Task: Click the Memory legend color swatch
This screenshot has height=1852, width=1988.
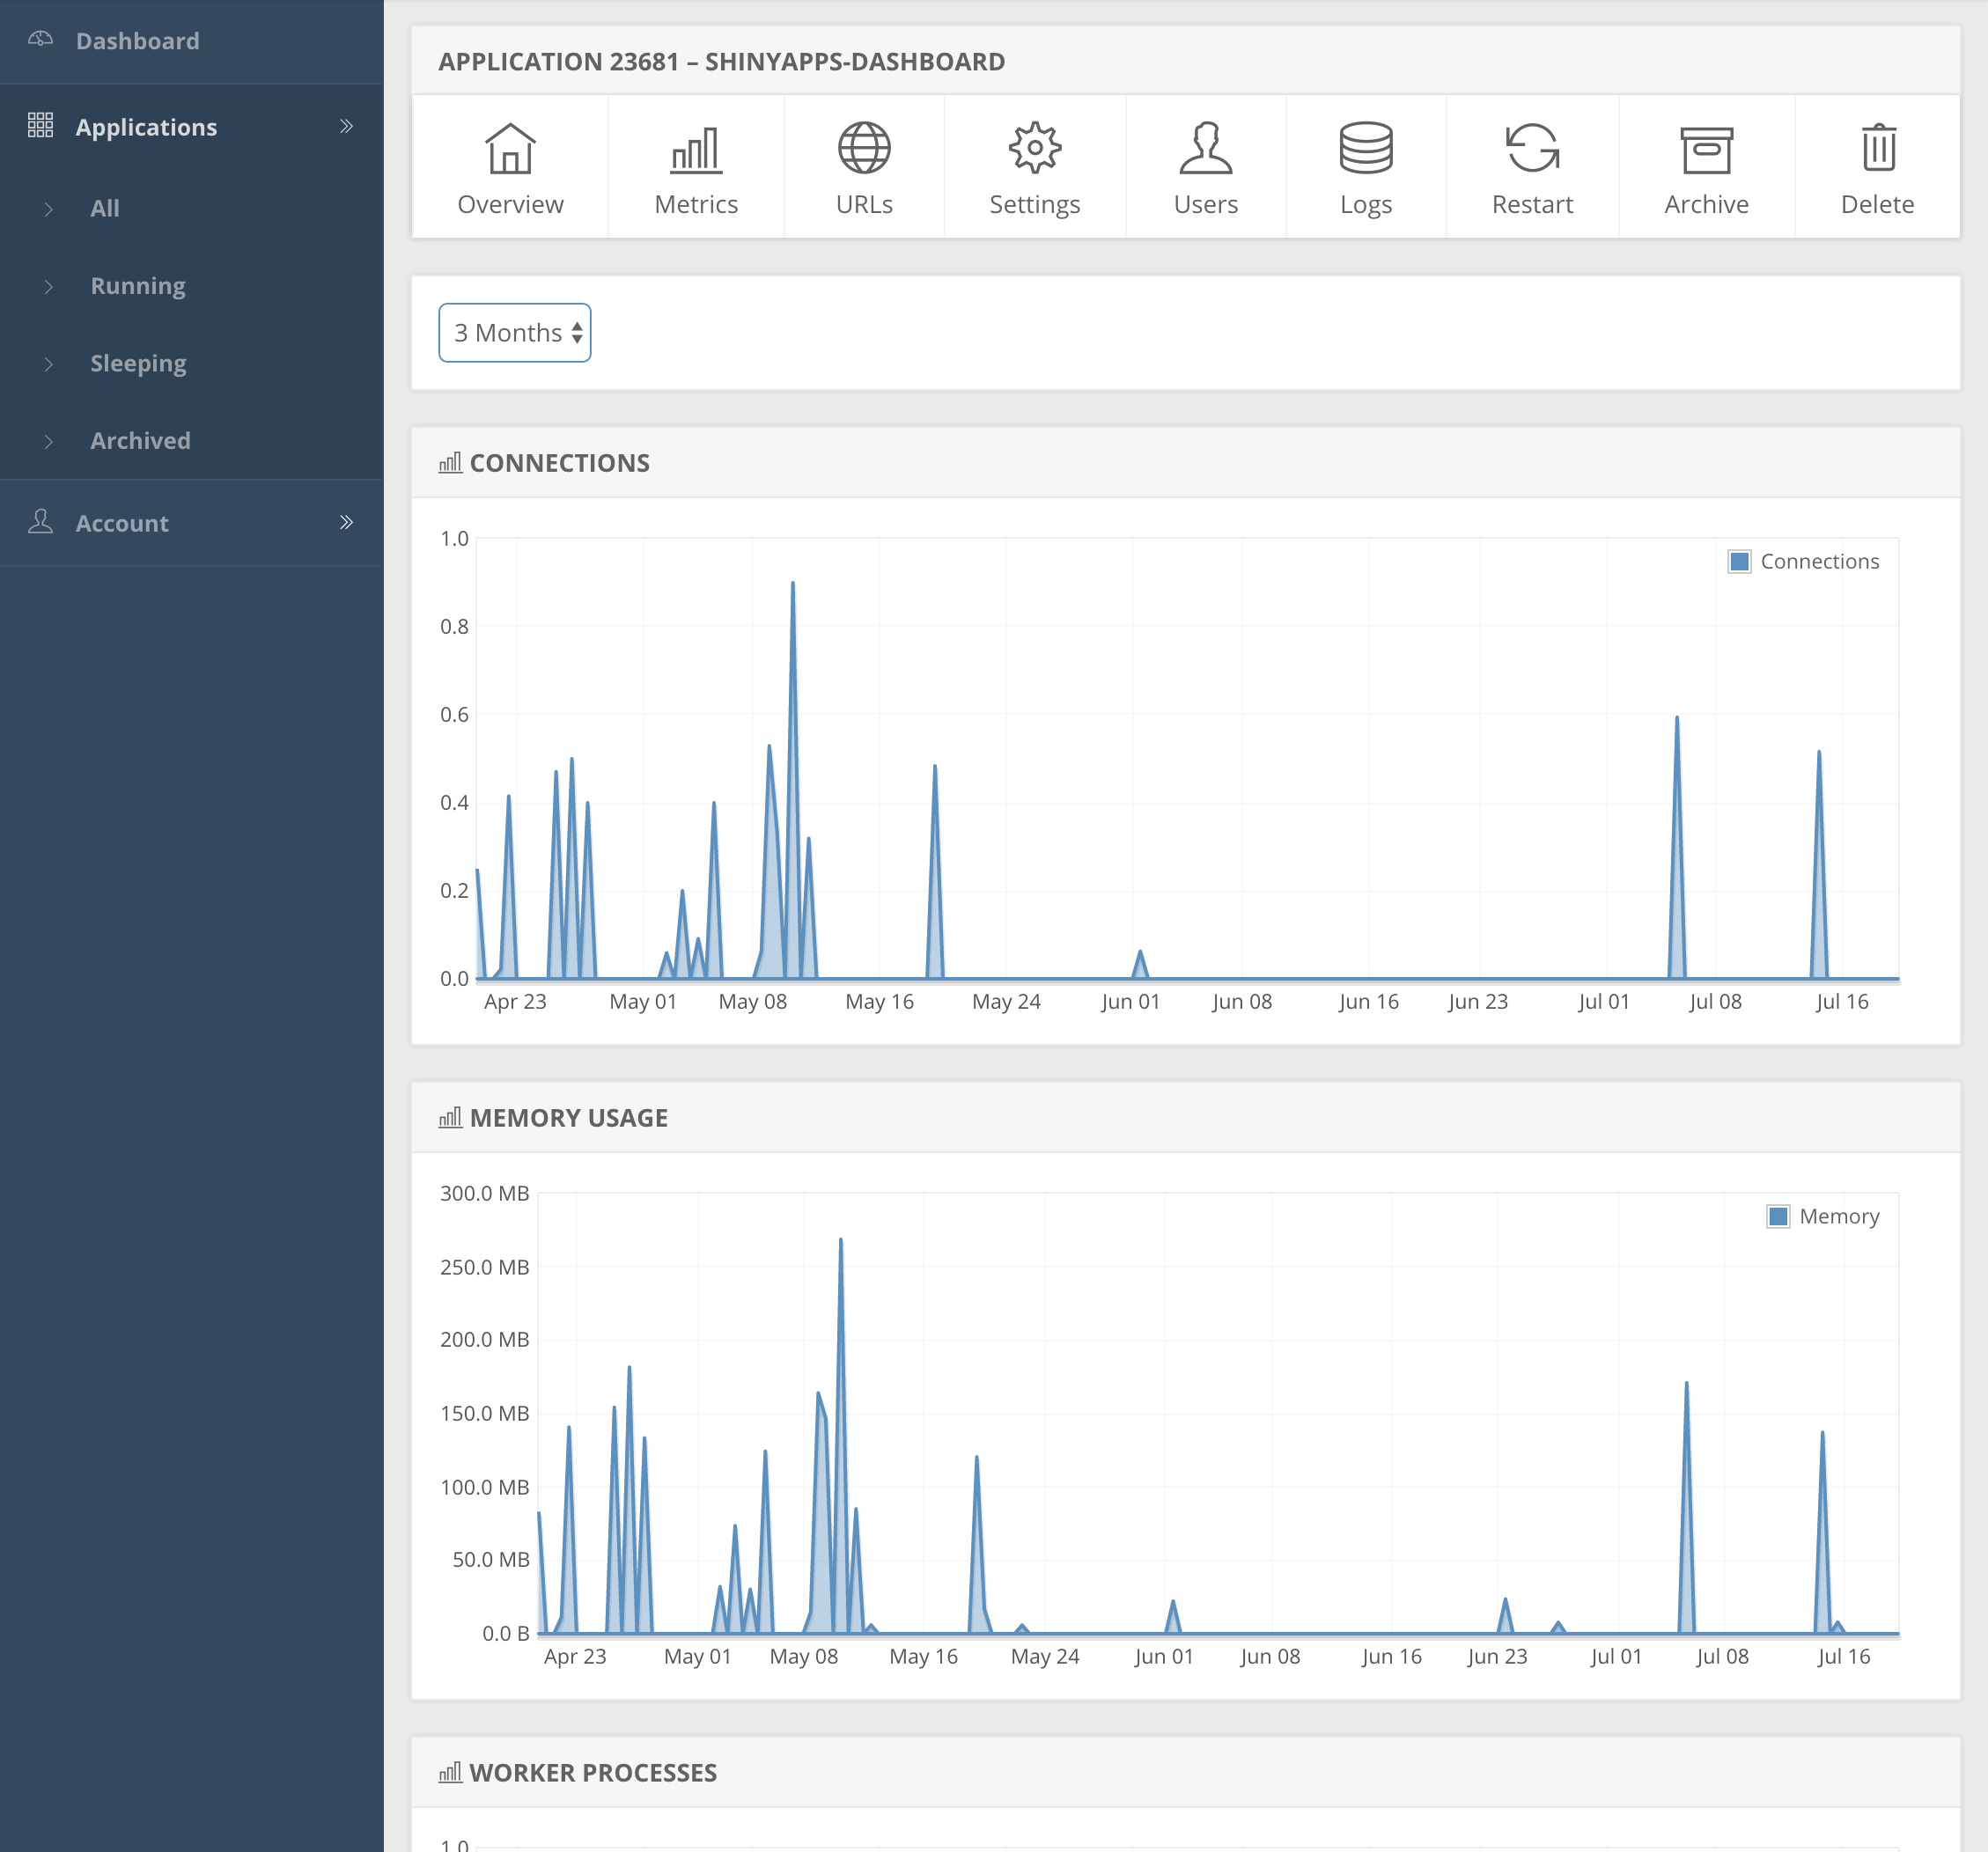Action: [1778, 1216]
